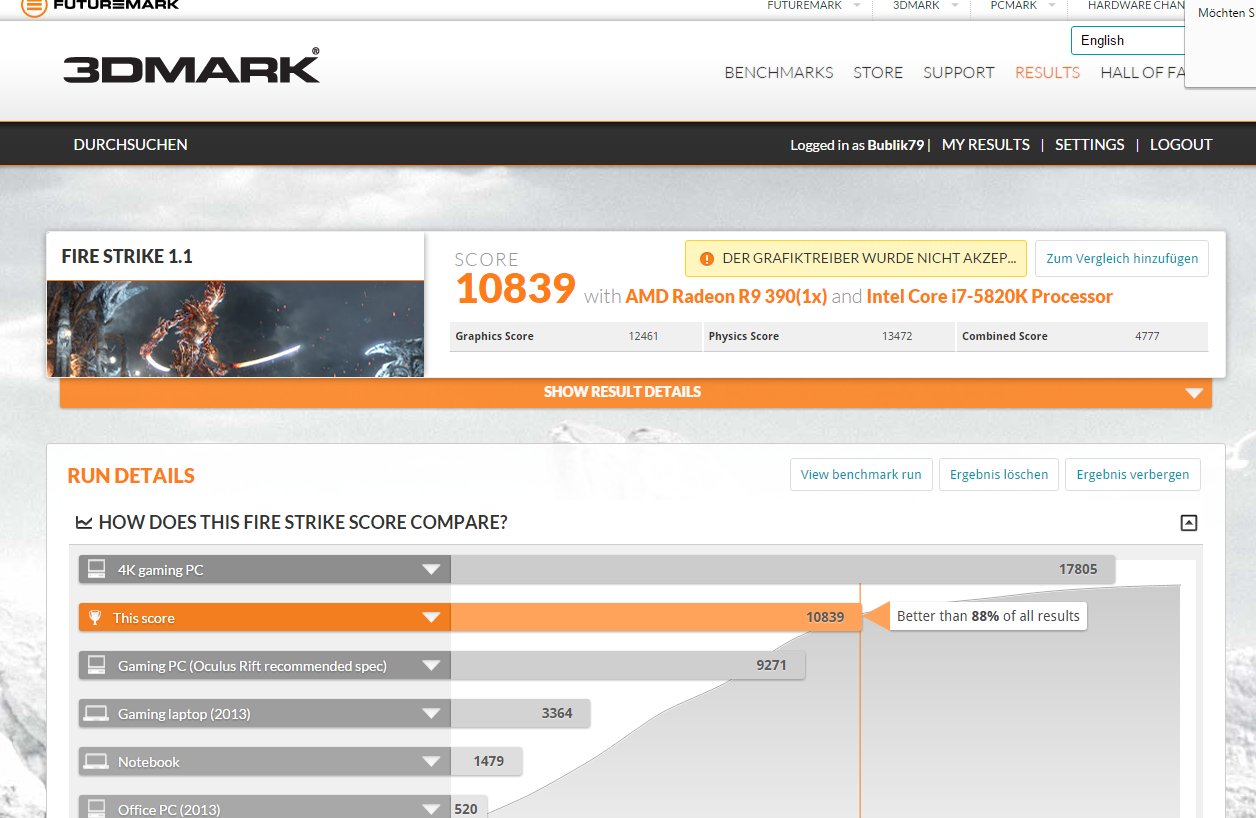Viewport: 1256px width, 818px height.
Task: Click the monitor icon for Oculus Rift Gaming PC
Action: pyautogui.click(x=97, y=665)
